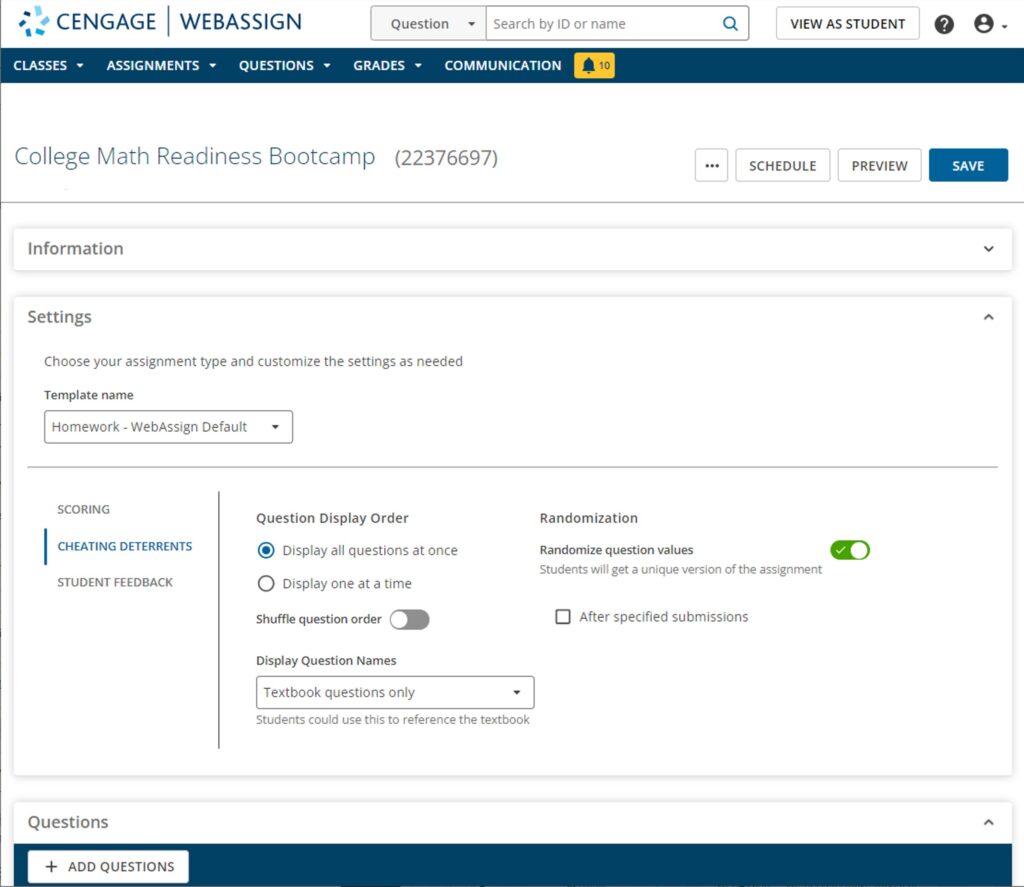Switch to the Scoring tab
The height and width of the screenshot is (887, 1024).
(83, 509)
